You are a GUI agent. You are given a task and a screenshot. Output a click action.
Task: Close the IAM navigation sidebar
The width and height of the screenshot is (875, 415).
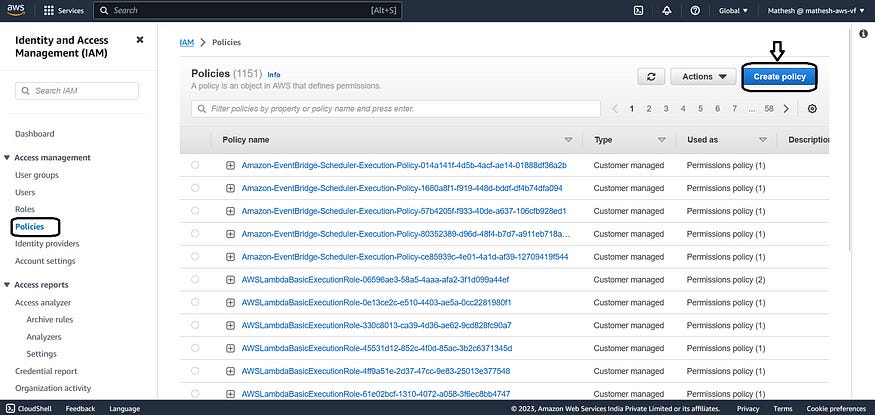click(140, 40)
